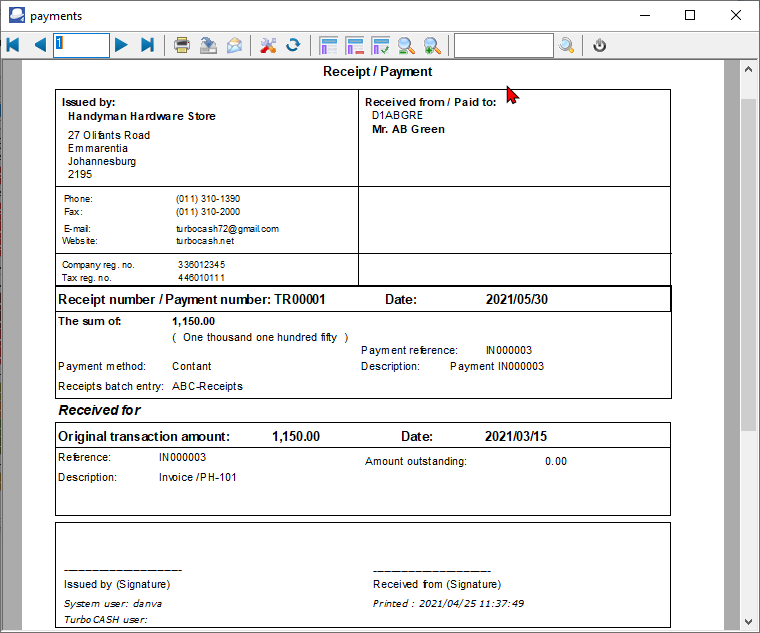Viewport: 760px width, 633px height.
Task: Click the page number input field
Action: click(x=81, y=45)
